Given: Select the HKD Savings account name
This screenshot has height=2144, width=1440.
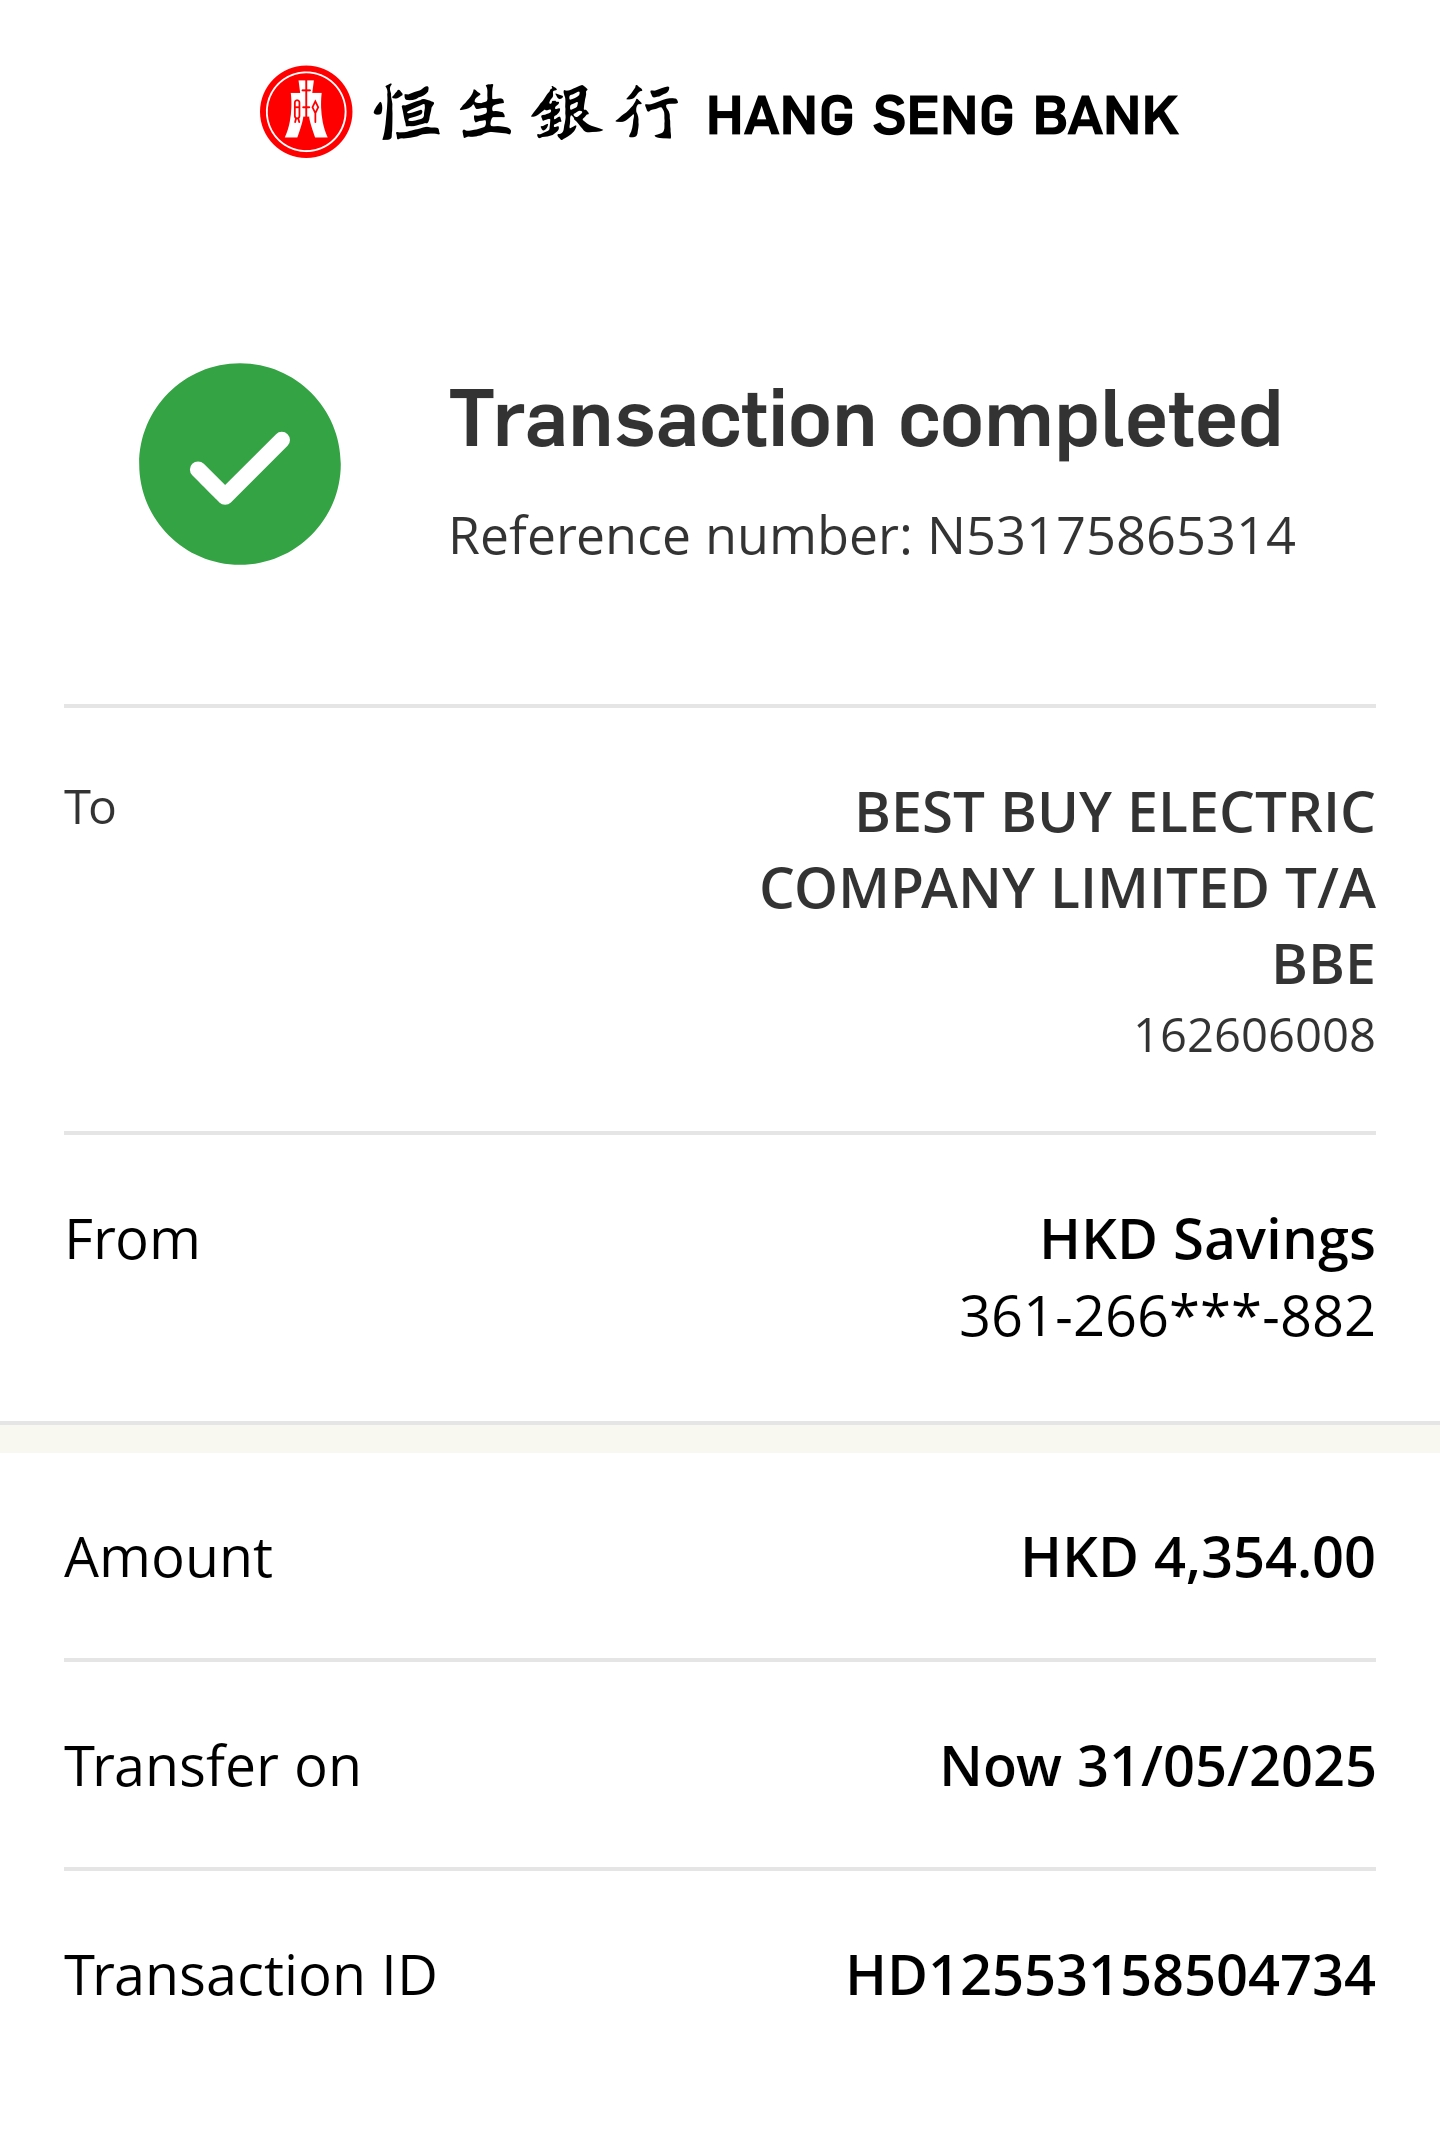Looking at the screenshot, I should click(1207, 1240).
